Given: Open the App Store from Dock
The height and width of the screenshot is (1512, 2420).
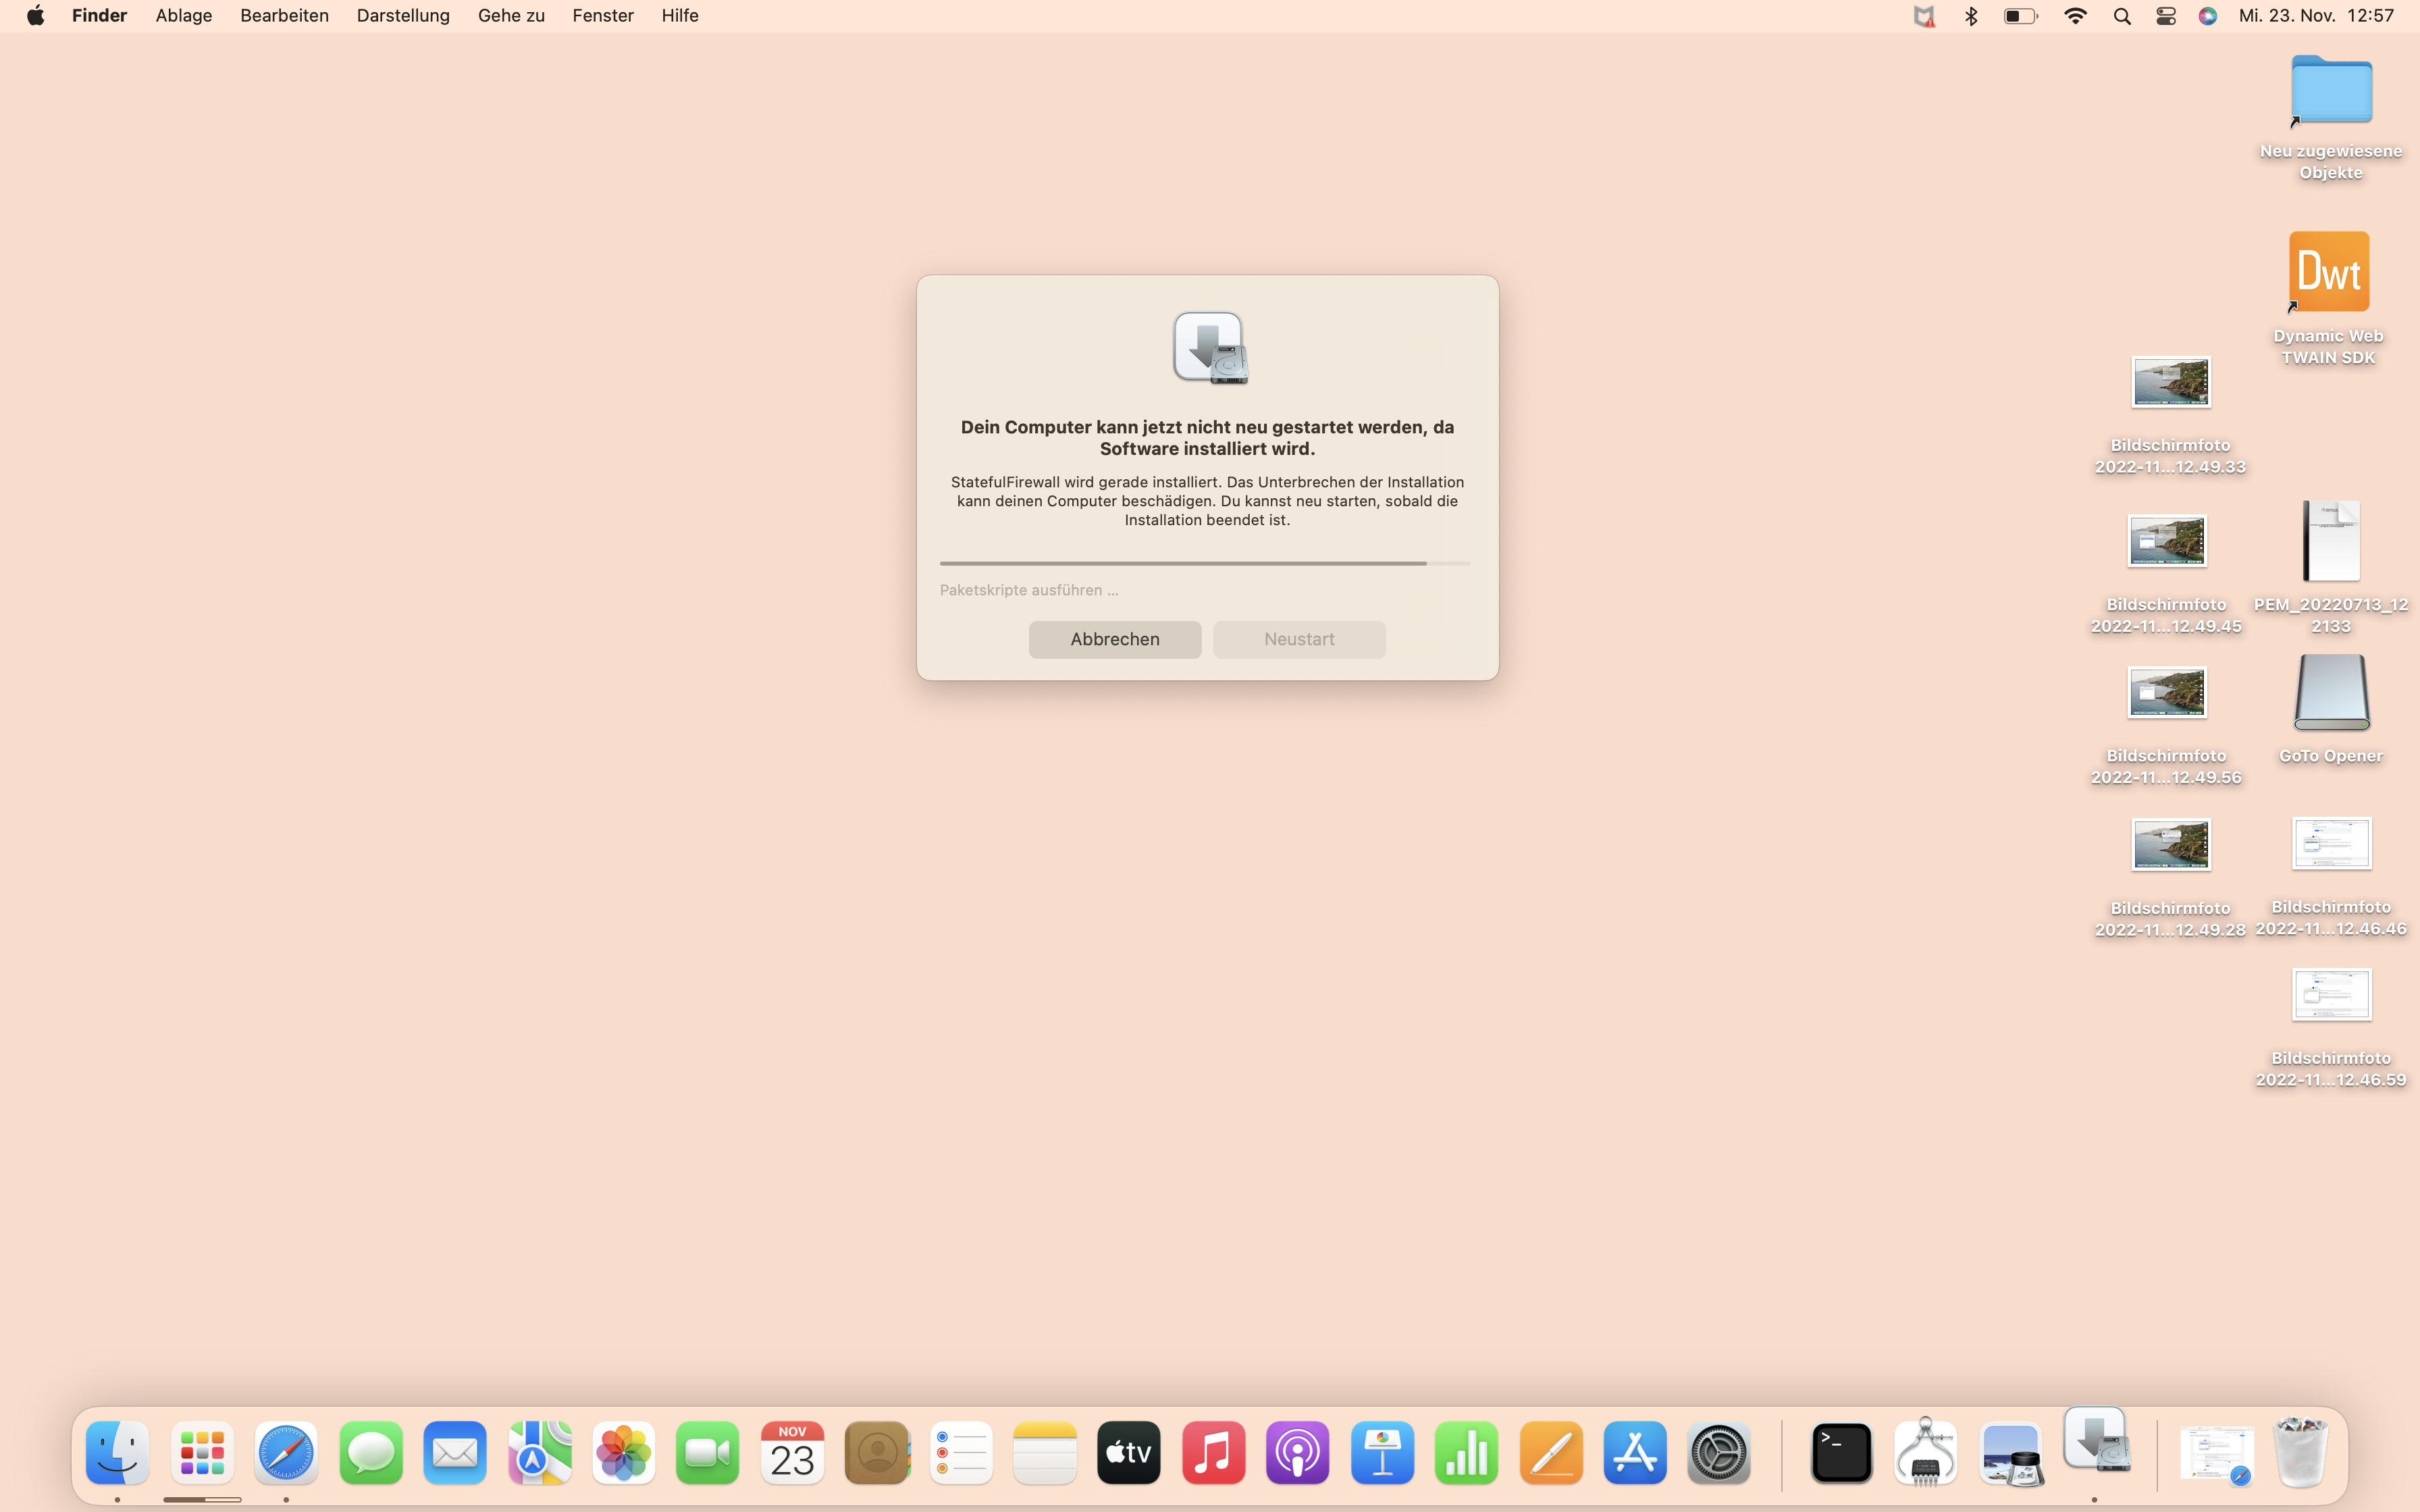Looking at the screenshot, I should [1635, 1452].
